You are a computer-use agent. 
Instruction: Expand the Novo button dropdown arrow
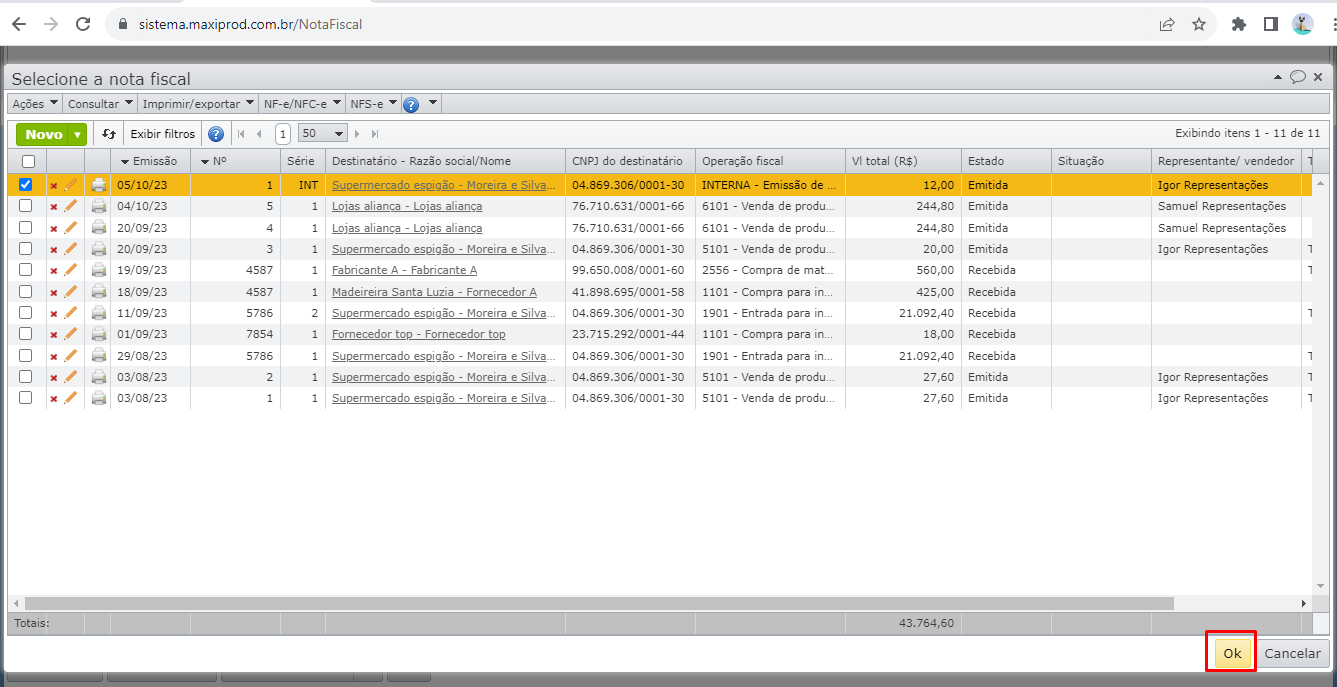pyautogui.click(x=77, y=134)
